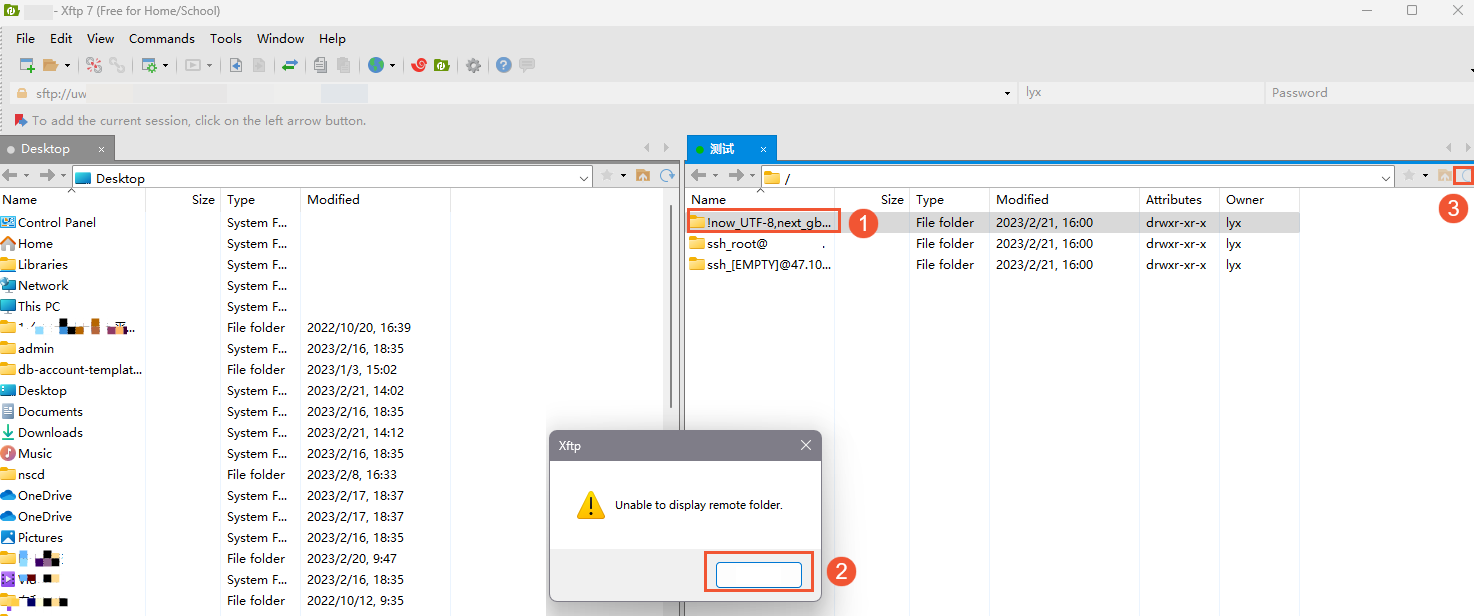Viewport: 1474px width, 616px height.
Task: Sort remote list by Owner column
Action: (x=1260, y=200)
